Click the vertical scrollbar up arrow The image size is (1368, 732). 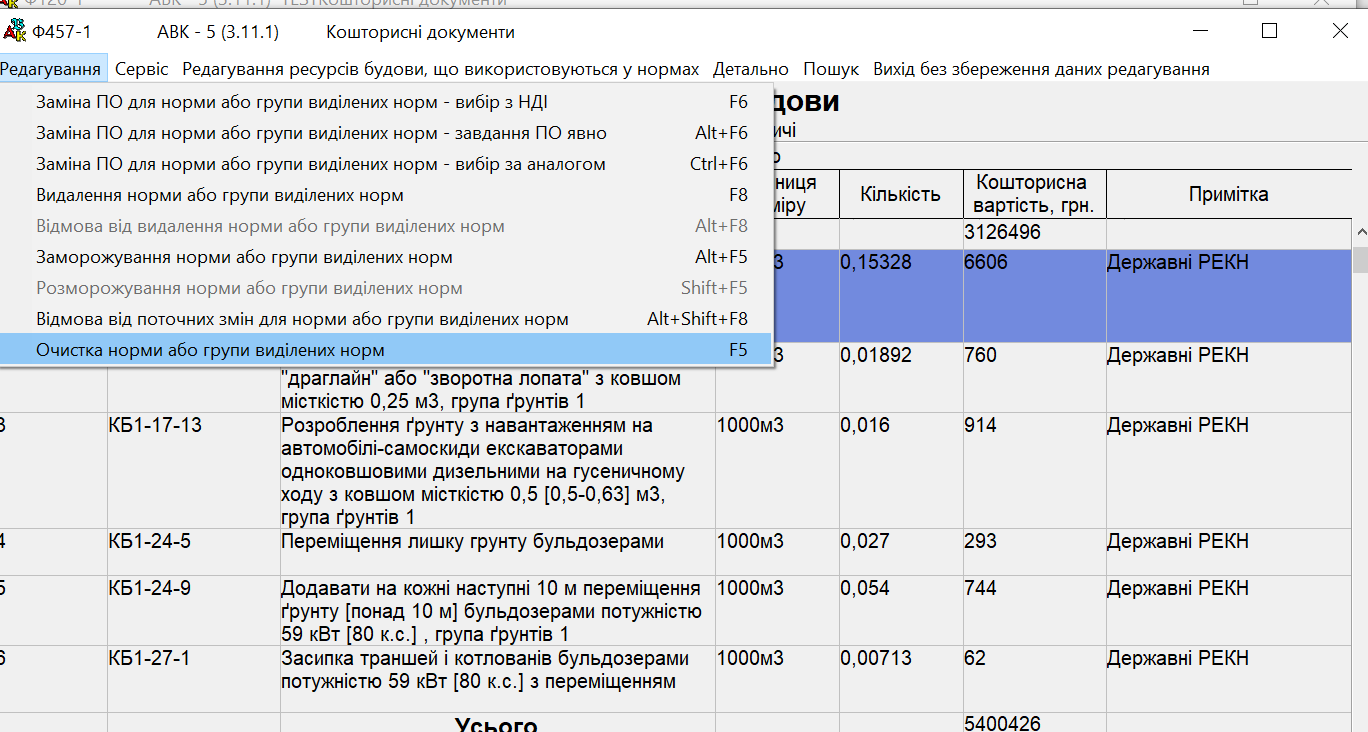[x=1360, y=233]
